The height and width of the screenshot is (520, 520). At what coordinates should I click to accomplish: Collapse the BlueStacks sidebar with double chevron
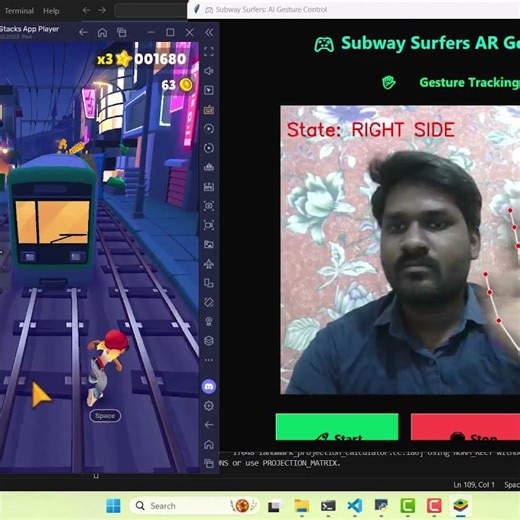(209, 32)
